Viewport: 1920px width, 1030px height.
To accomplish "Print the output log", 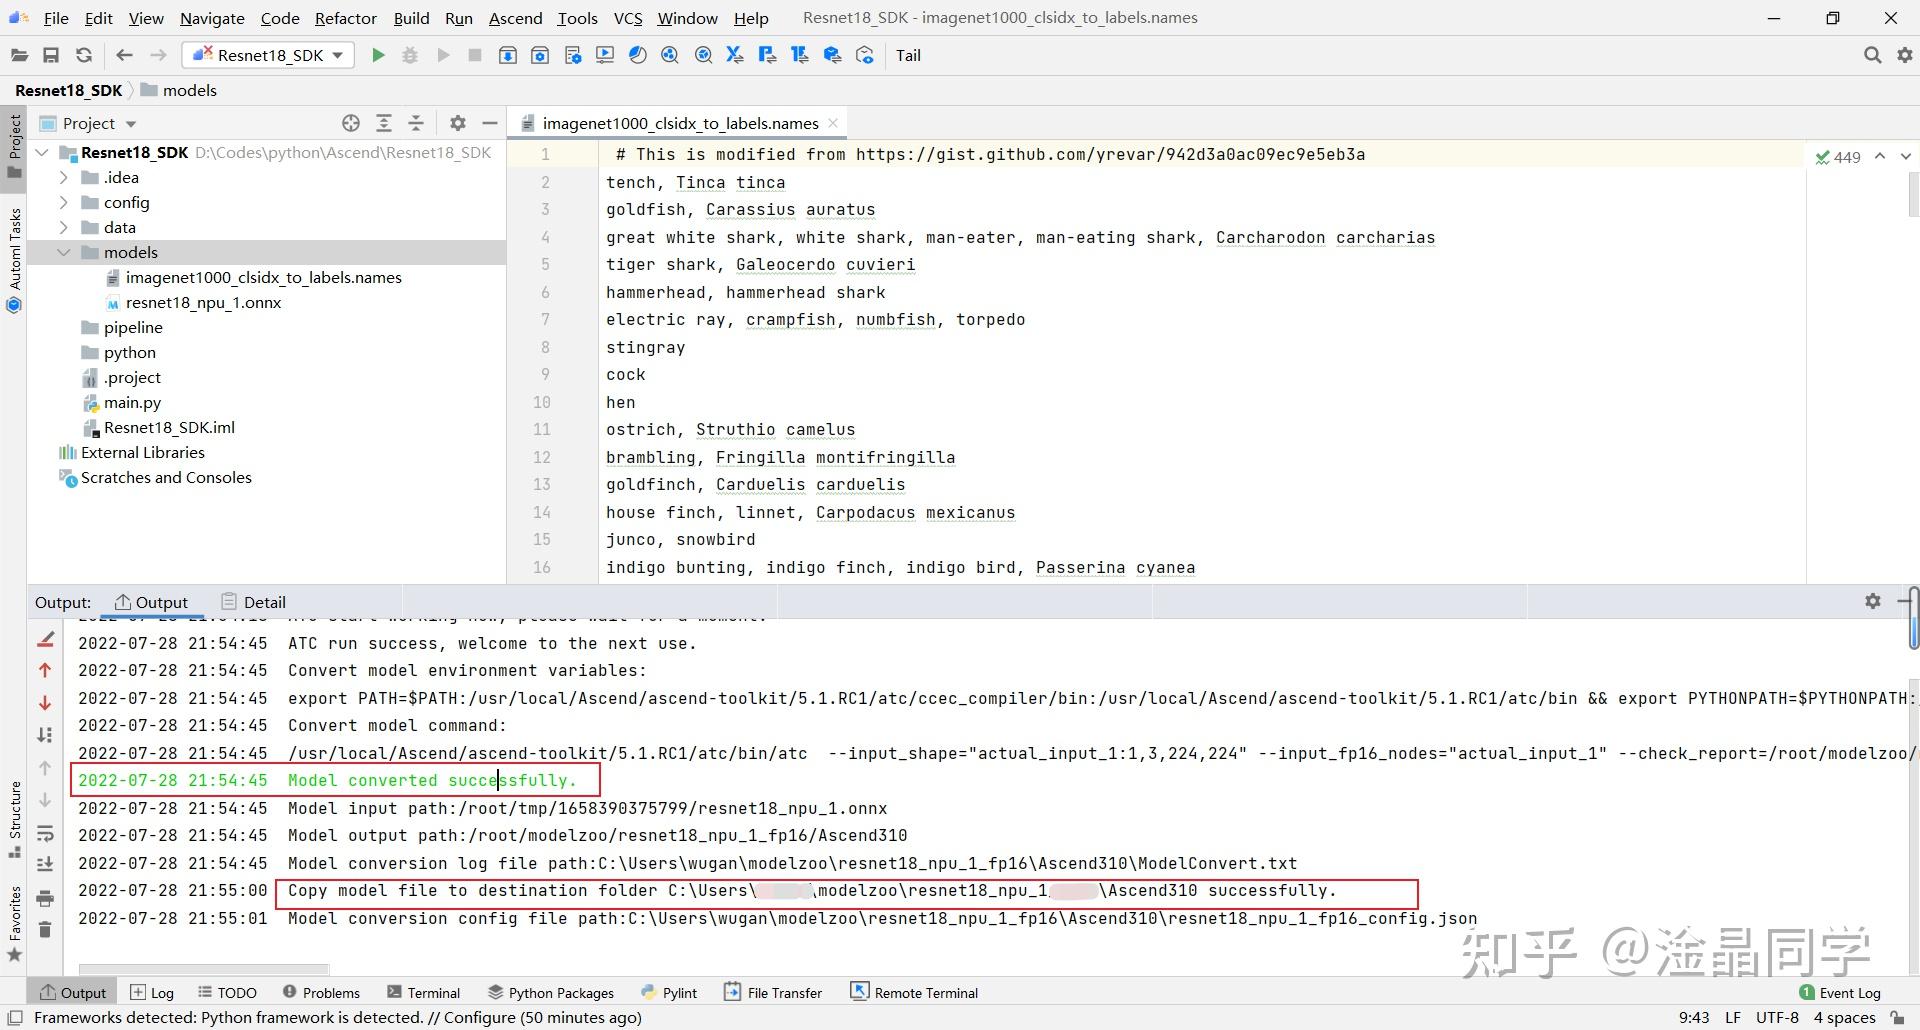I will click(45, 898).
